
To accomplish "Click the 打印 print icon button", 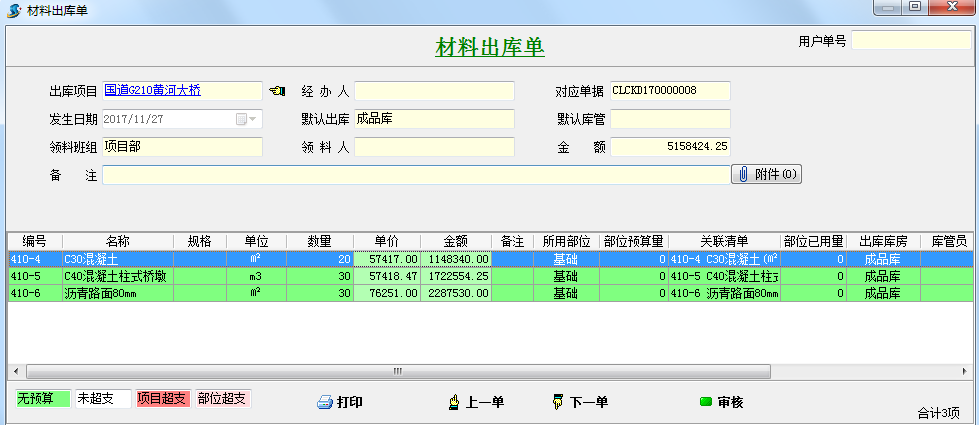I will [x=339, y=402].
